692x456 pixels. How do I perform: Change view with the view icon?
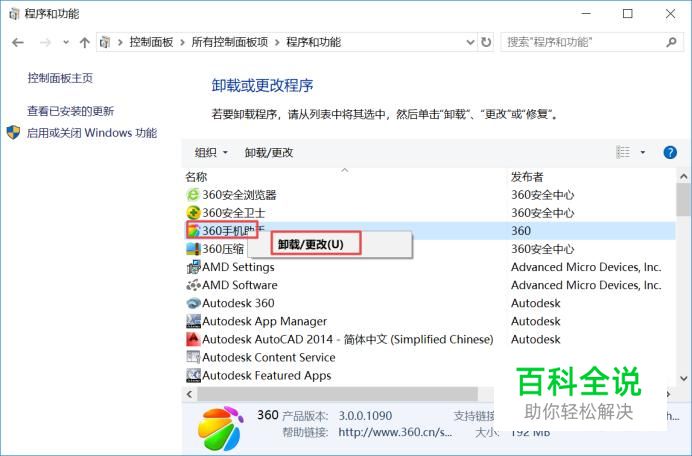click(623, 152)
